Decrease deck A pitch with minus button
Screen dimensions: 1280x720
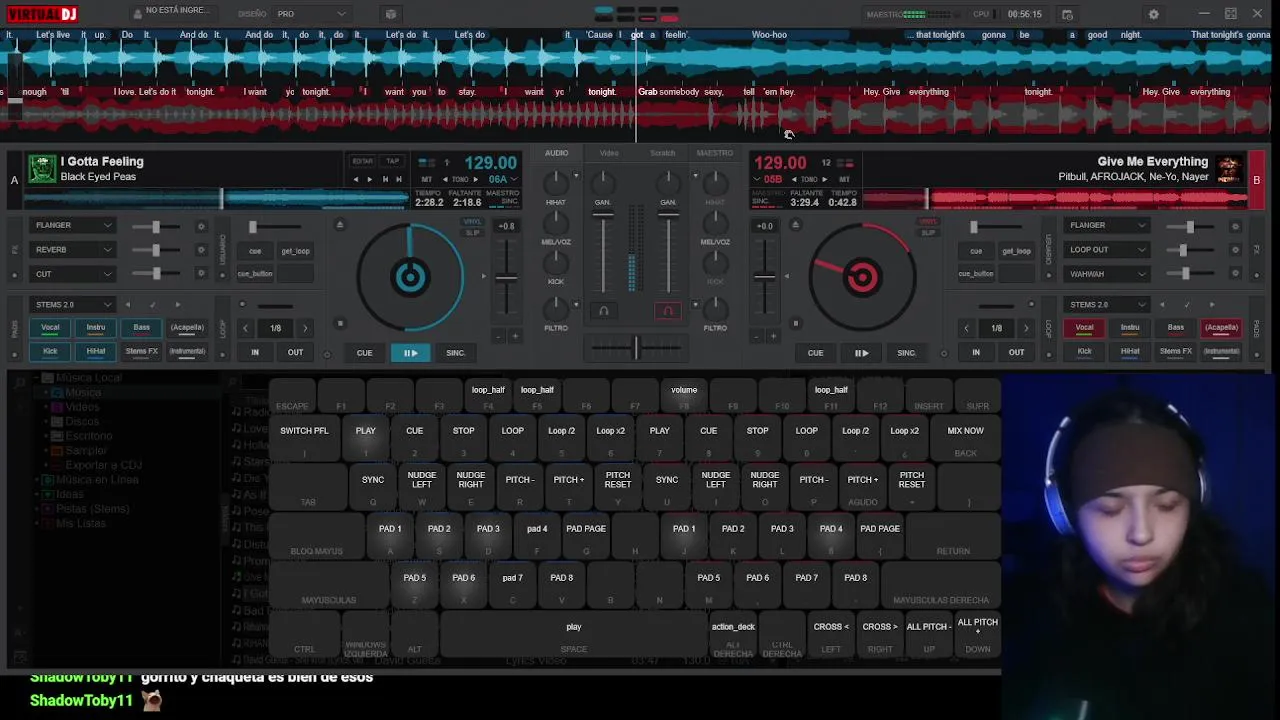pos(499,336)
